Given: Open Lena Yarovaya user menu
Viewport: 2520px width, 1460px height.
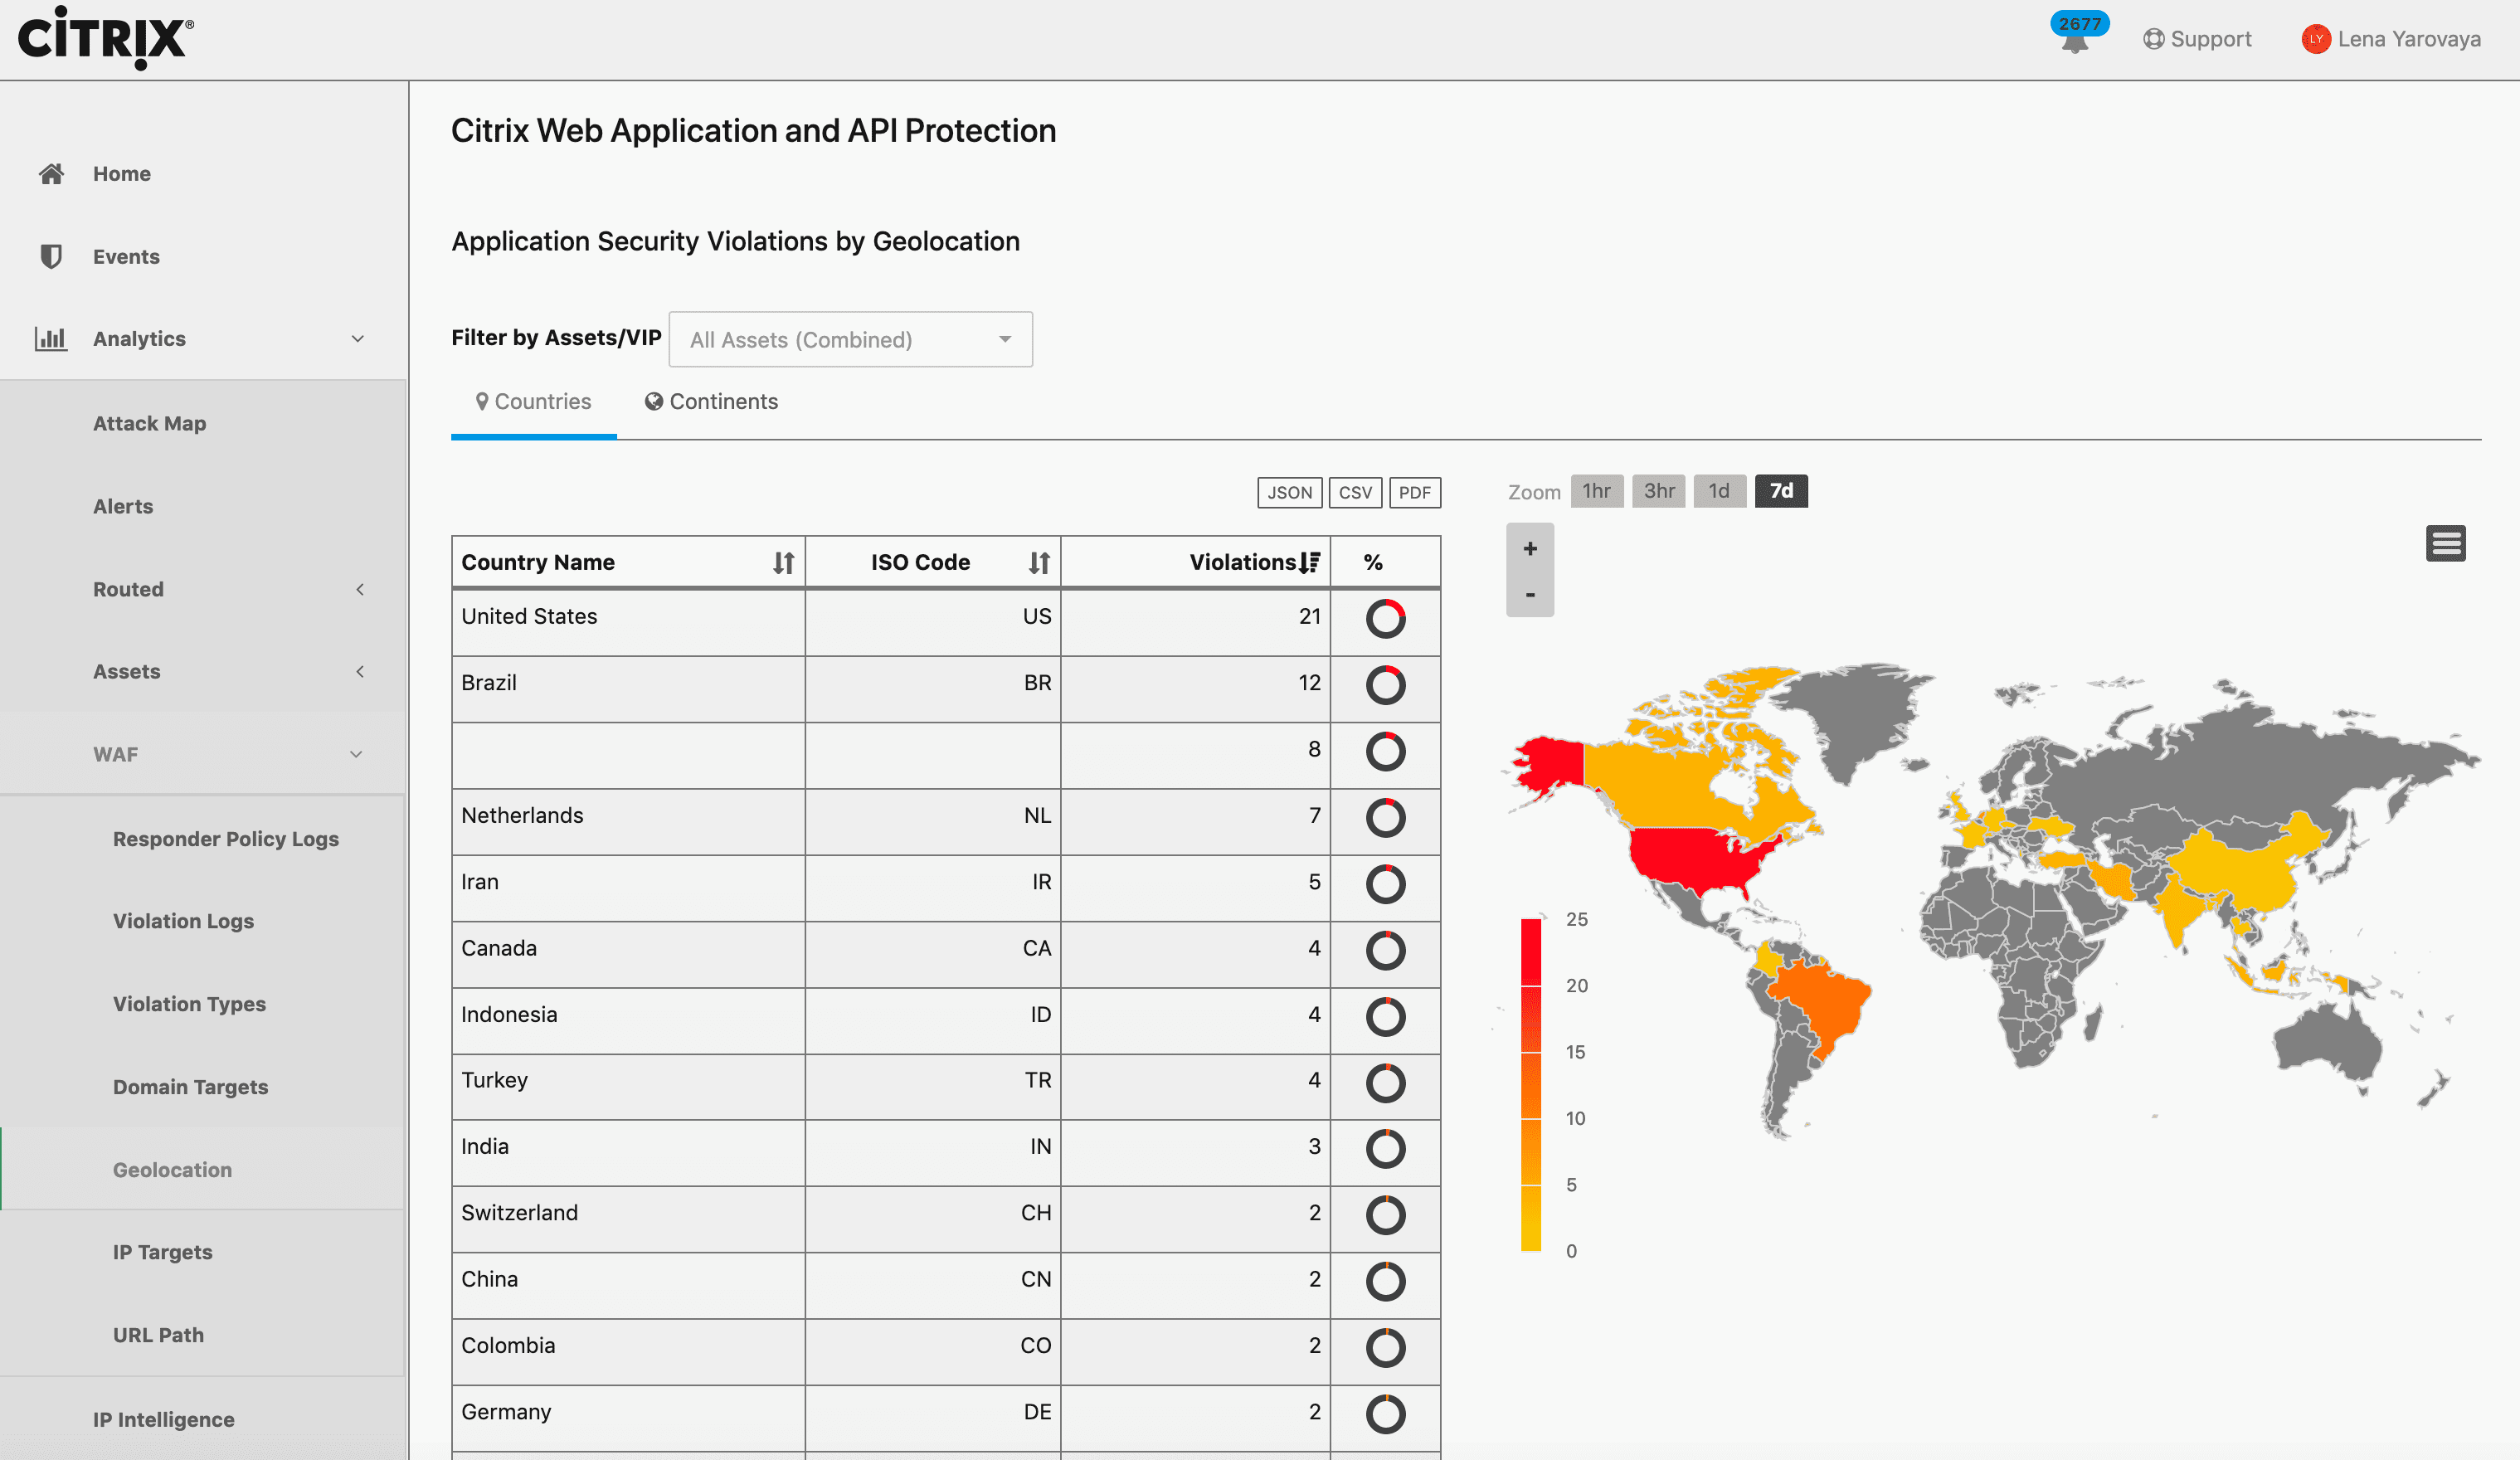Looking at the screenshot, I should pos(2391,39).
